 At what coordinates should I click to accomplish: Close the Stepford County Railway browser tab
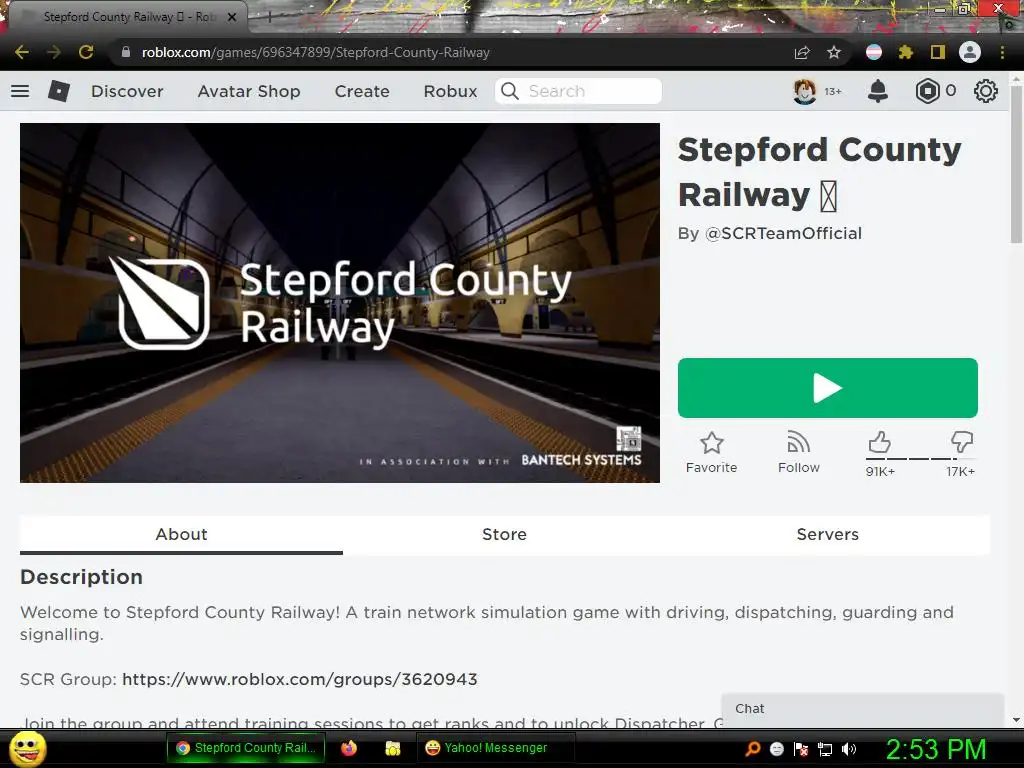click(231, 17)
